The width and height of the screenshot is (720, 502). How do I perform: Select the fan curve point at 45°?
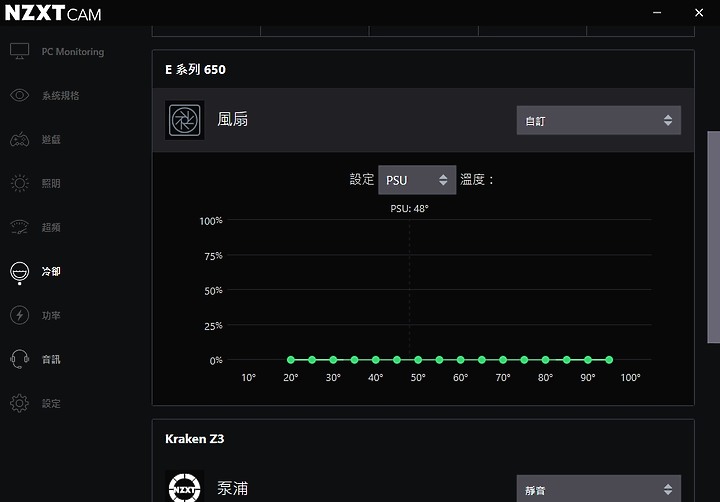click(x=397, y=360)
